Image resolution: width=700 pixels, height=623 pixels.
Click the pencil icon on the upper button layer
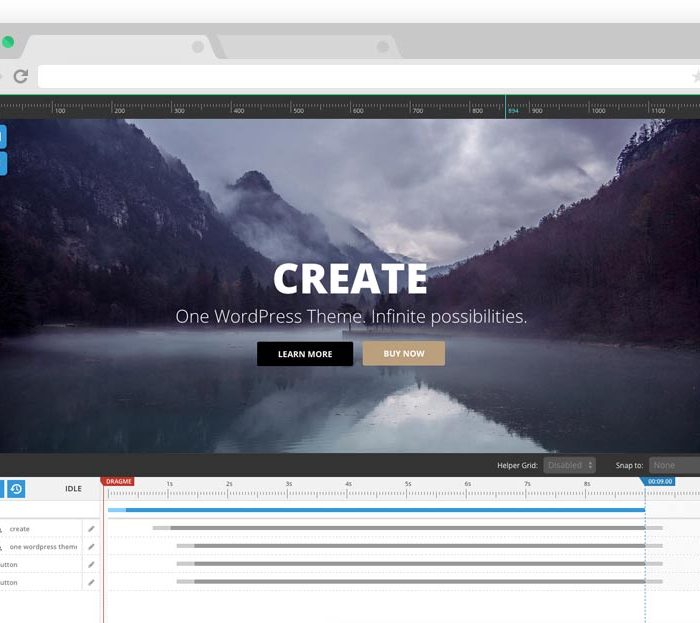tap(92, 565)
